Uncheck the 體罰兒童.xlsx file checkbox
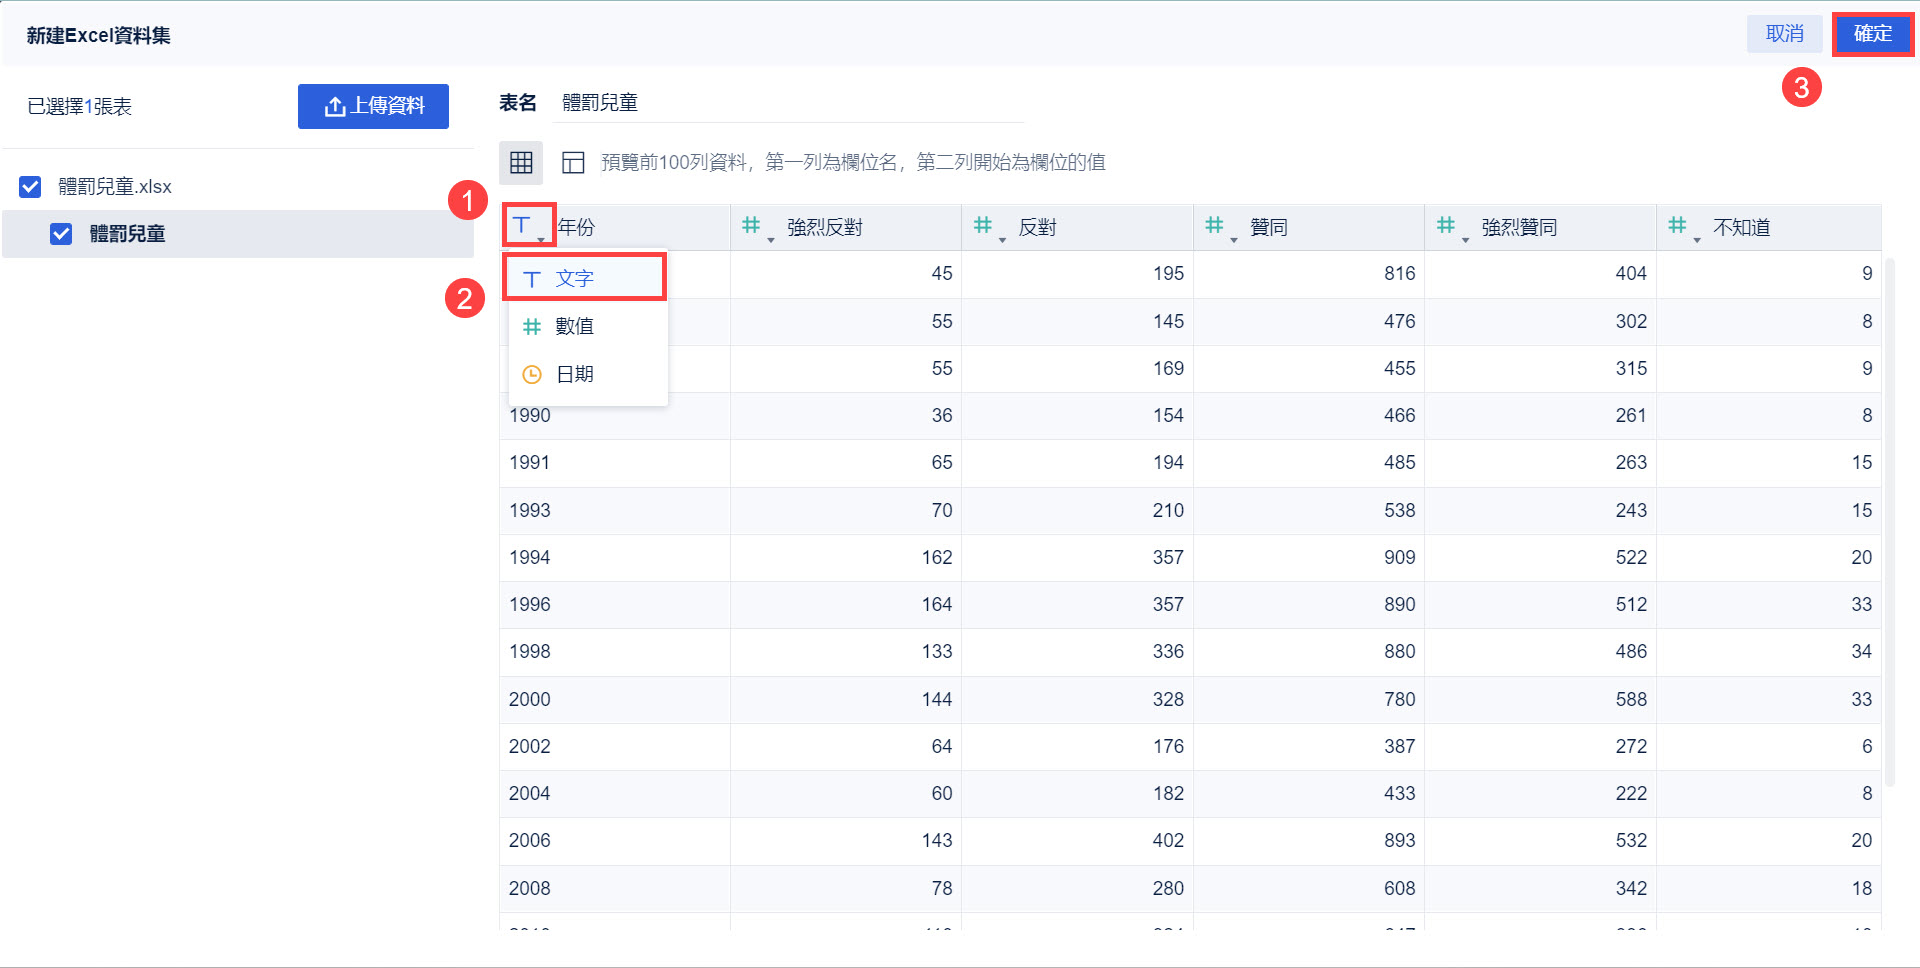1920x968 pixels. coord(30,187)
